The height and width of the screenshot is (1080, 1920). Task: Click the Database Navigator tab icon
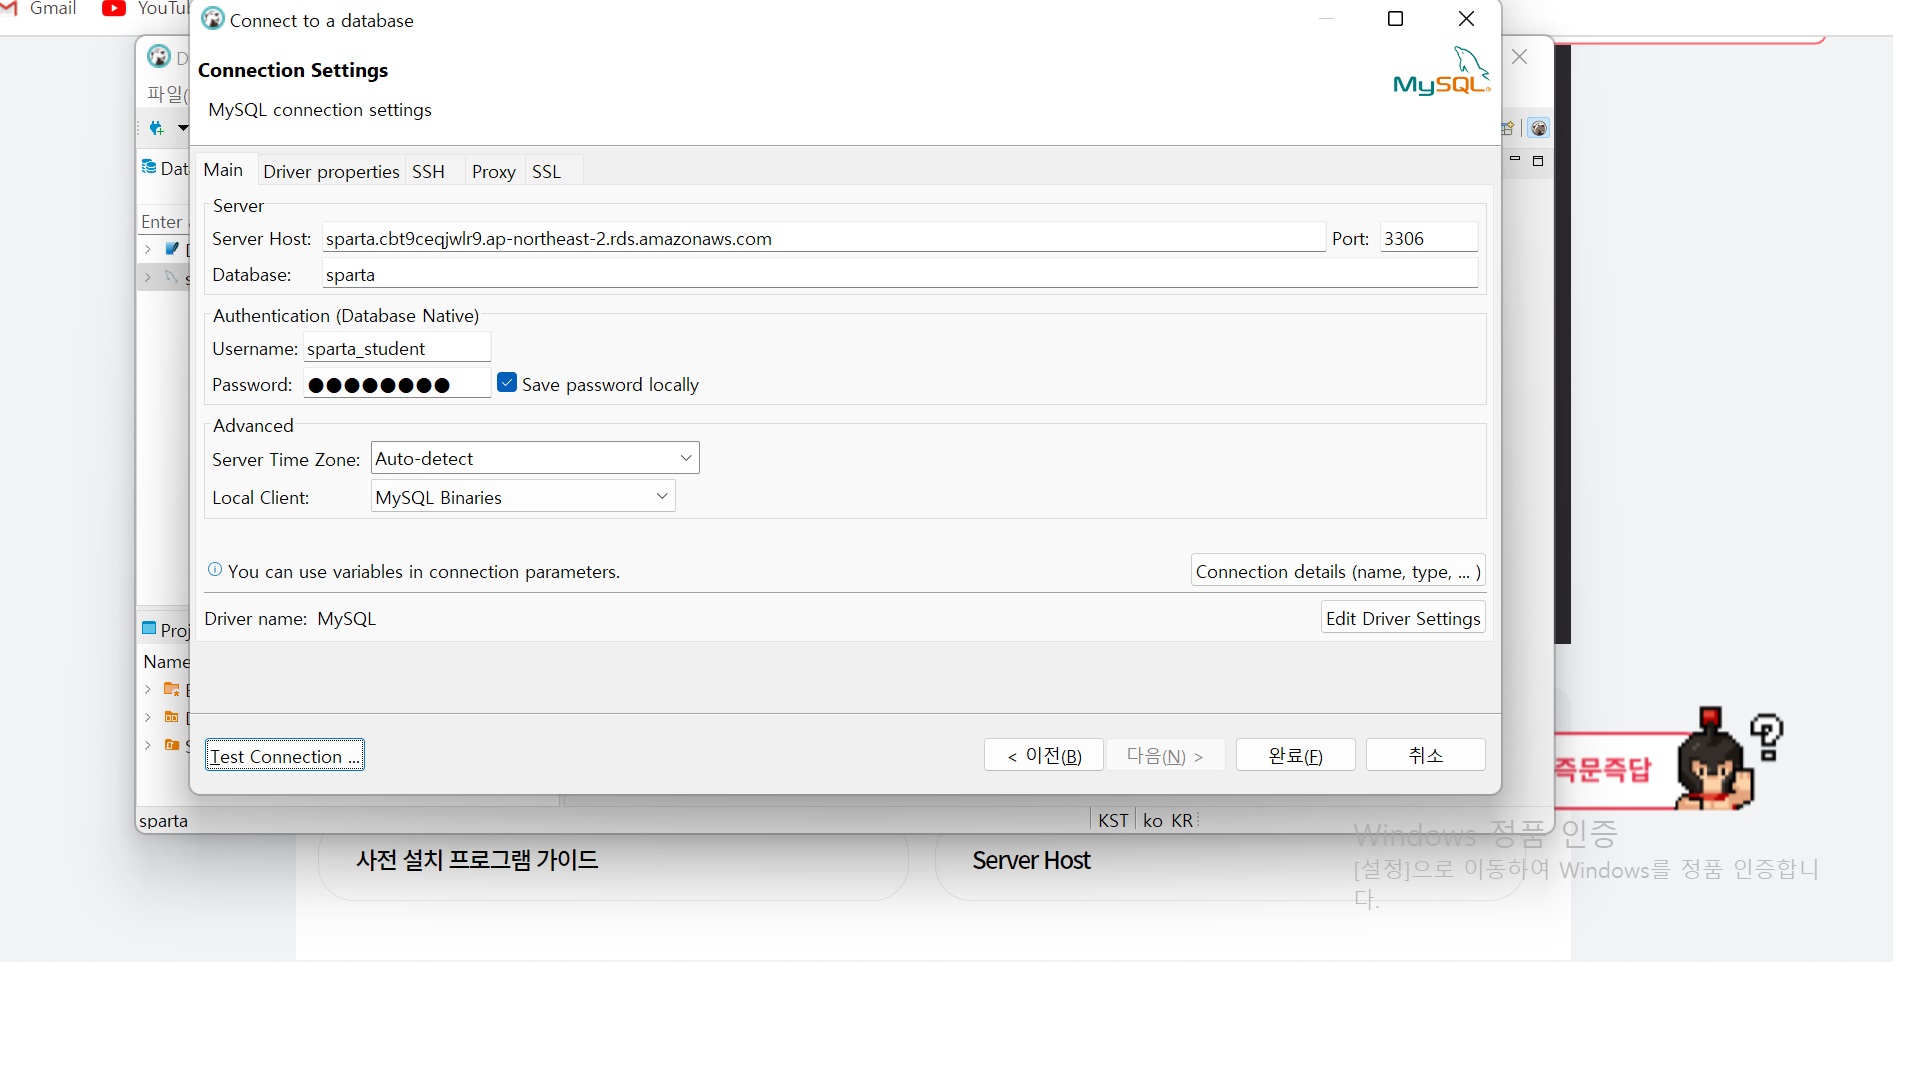click(x=149, y=167)
